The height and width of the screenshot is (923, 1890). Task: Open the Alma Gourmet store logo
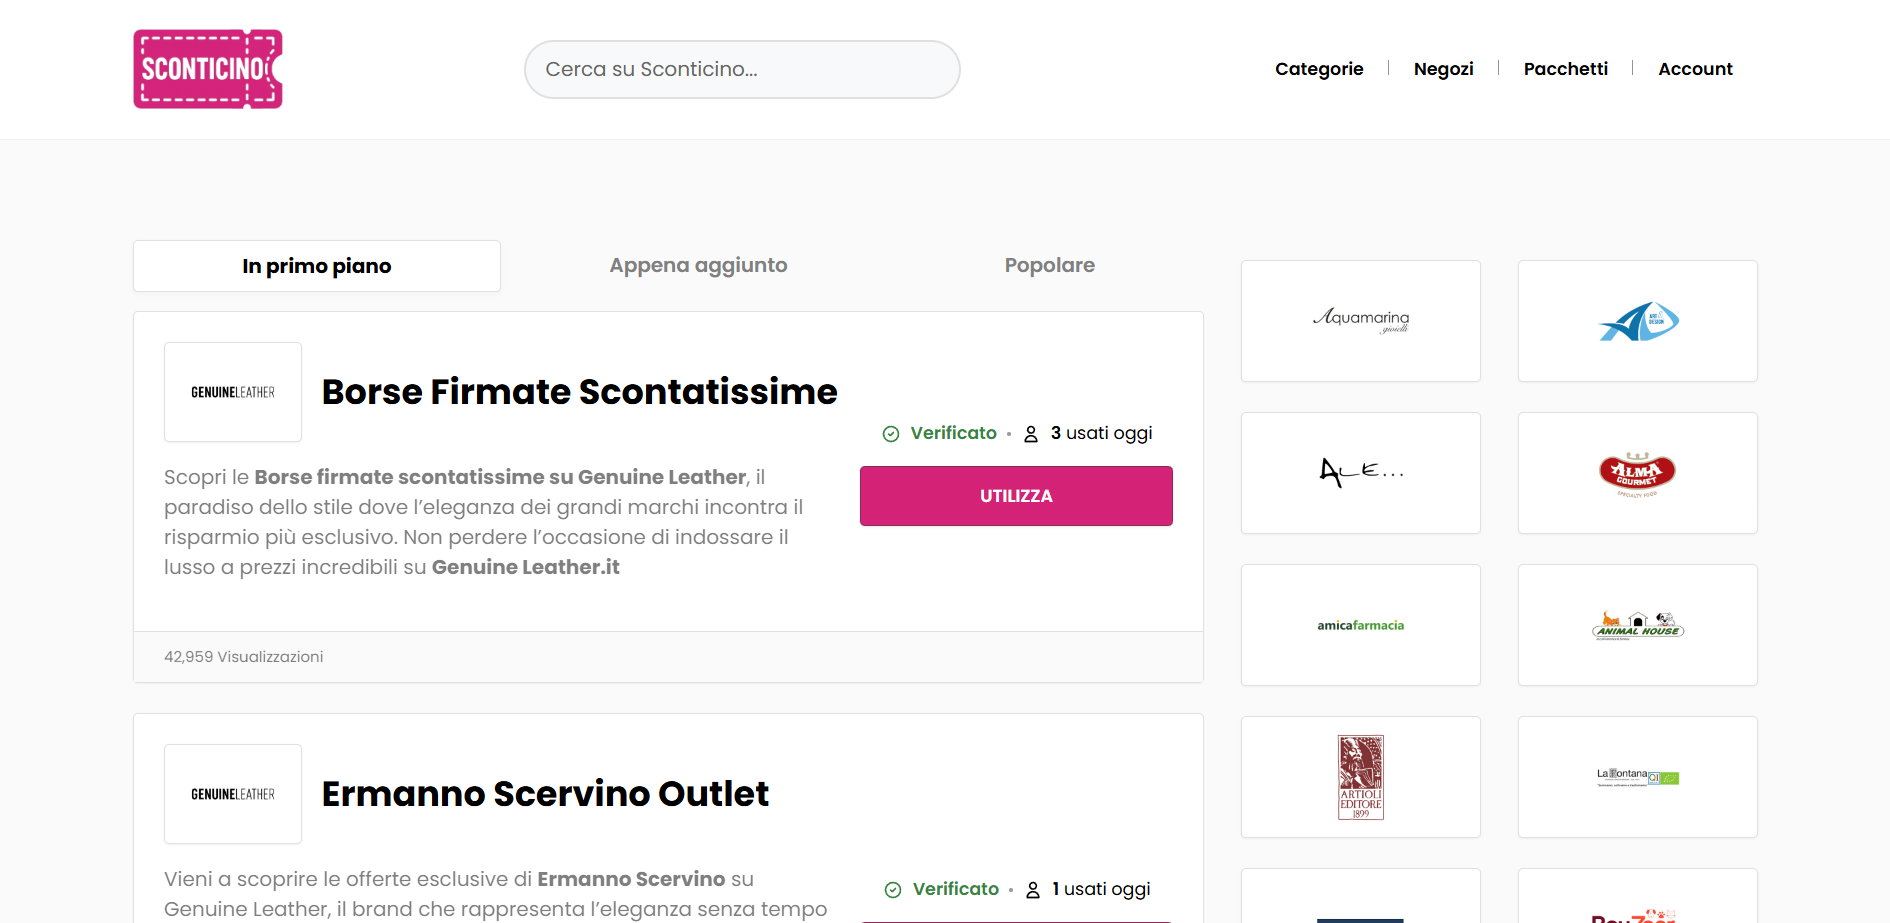(x=1637, y=473)
